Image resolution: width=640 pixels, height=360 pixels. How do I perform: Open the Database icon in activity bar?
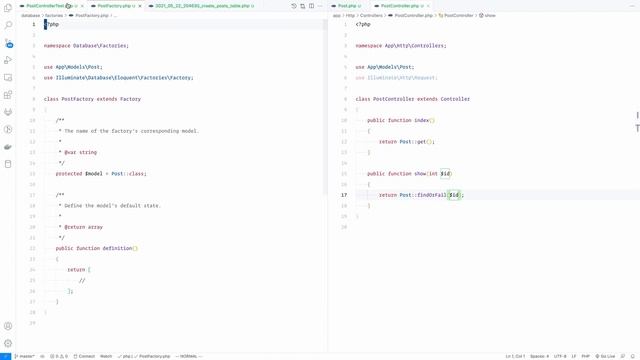pyautogui.click(x=8, y=164)
